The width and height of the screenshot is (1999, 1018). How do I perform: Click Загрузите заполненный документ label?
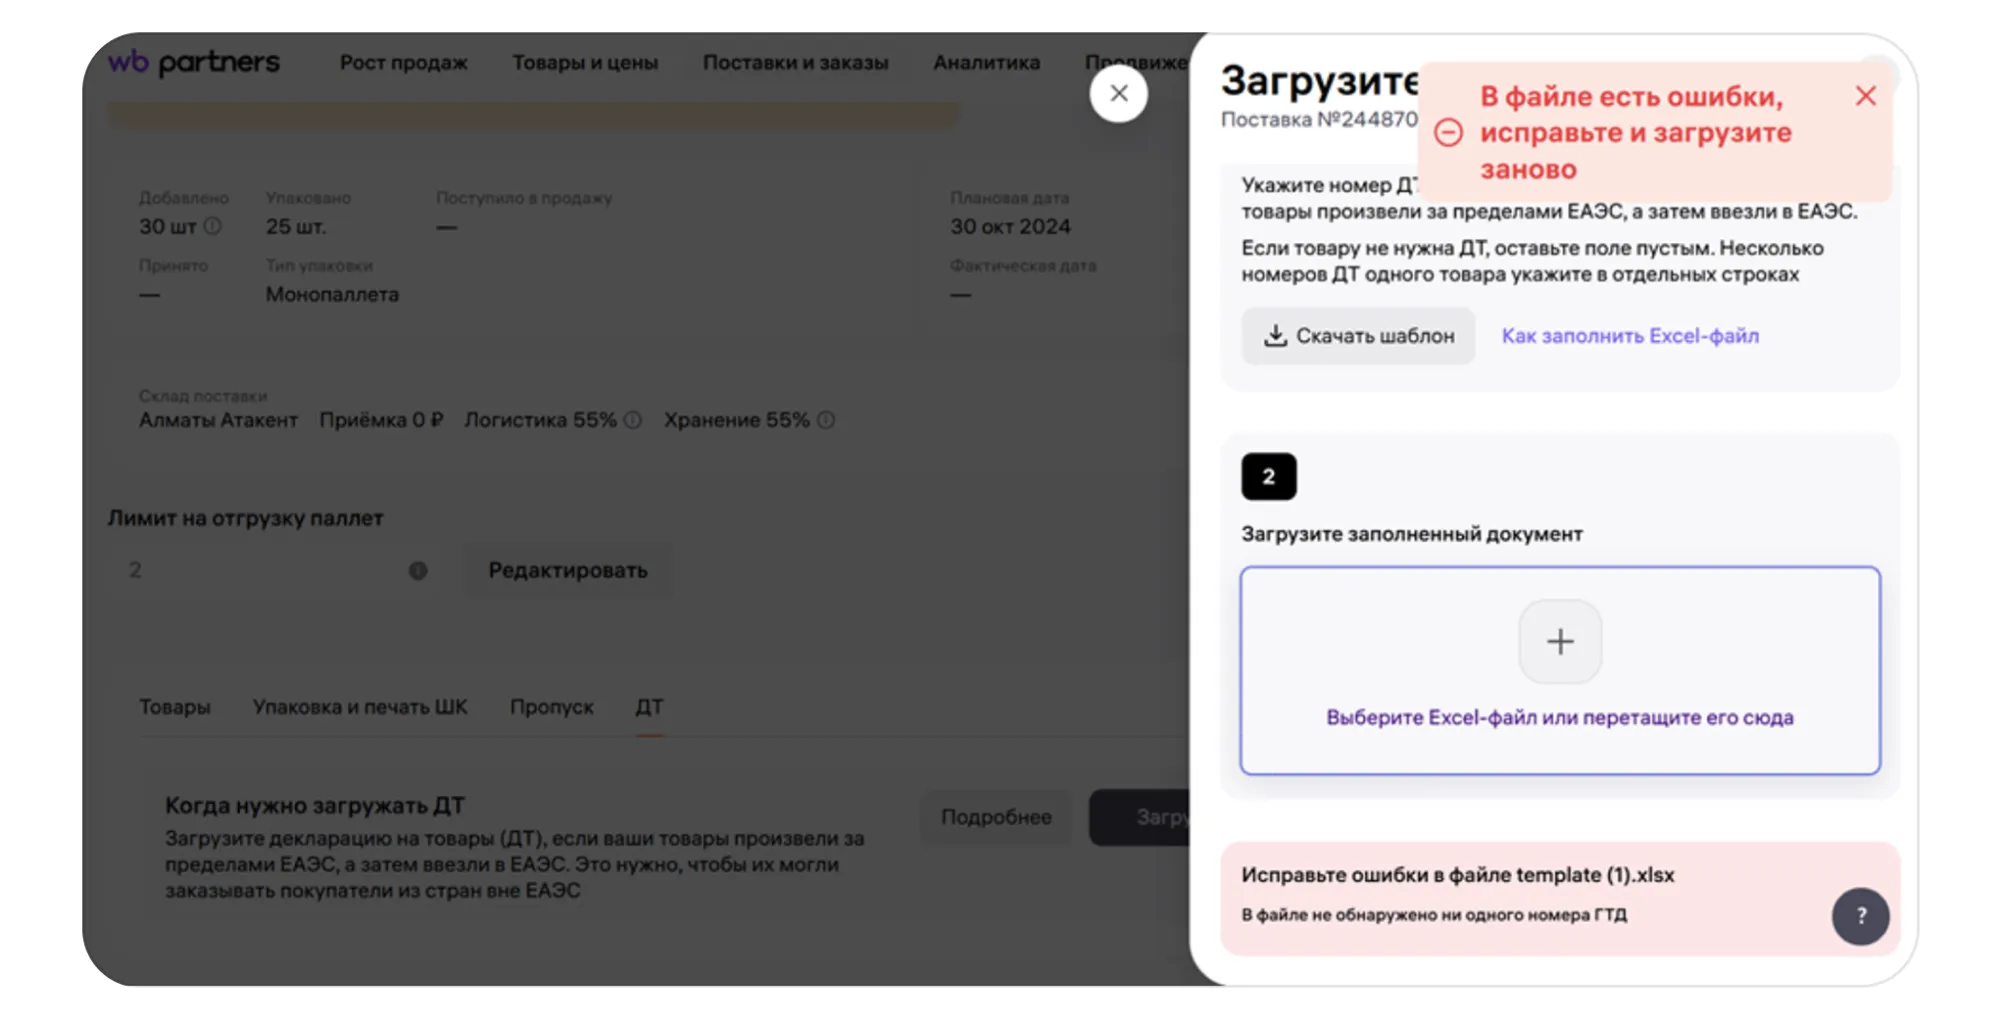pyautogui.click(x=1412, y=534)
